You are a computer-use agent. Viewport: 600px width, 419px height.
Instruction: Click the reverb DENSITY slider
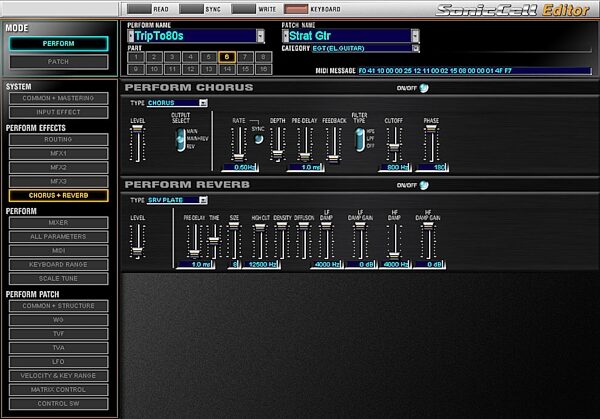coord(282,241)
